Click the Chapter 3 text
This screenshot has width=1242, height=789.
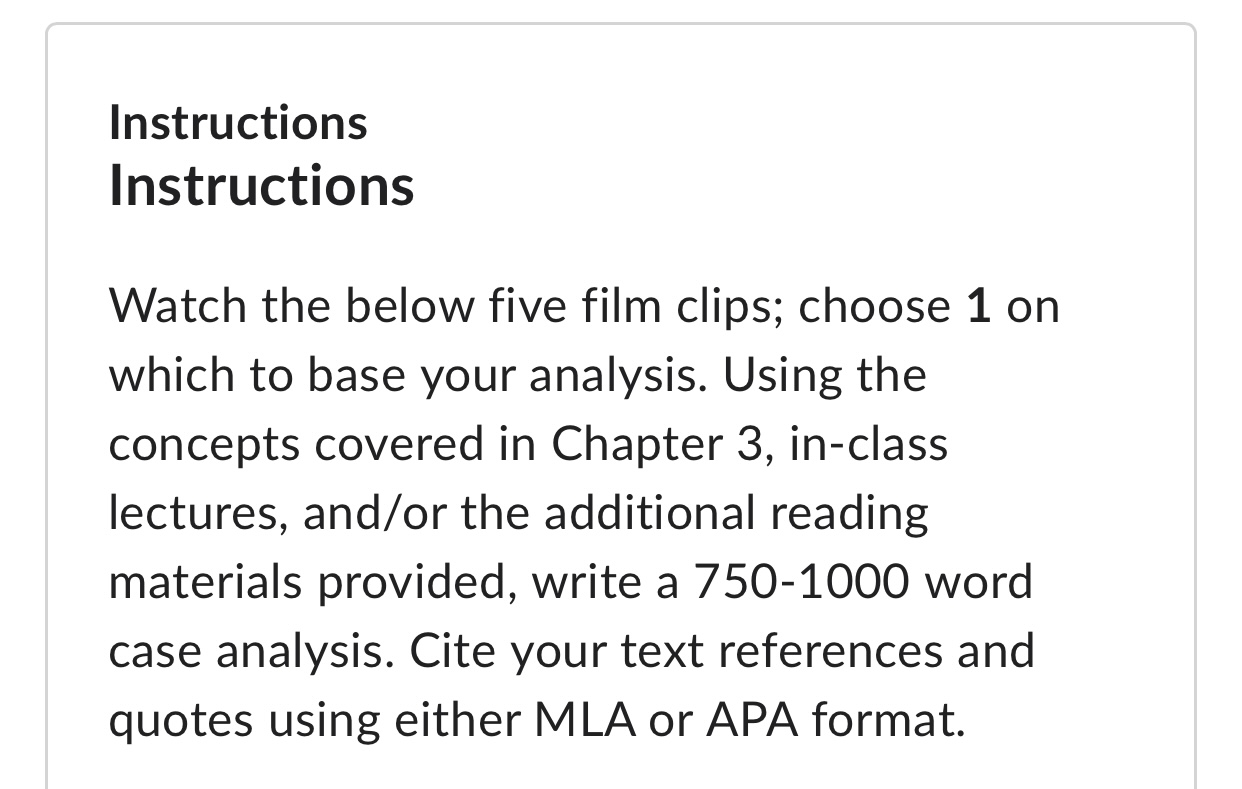click(658, 444)
